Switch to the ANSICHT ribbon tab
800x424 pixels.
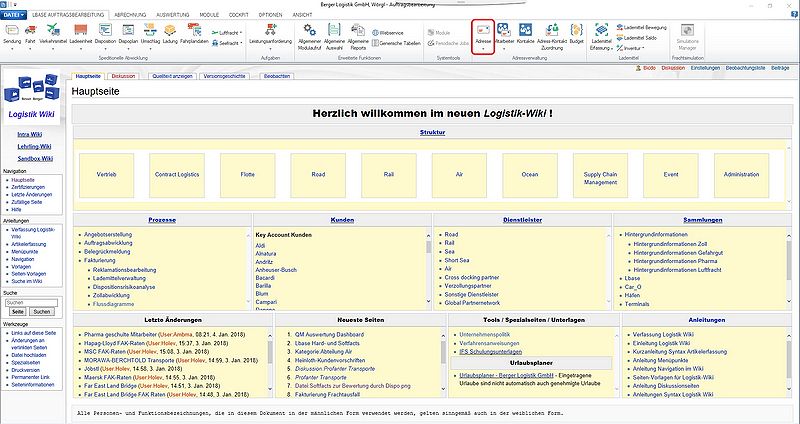coord(302,15)
